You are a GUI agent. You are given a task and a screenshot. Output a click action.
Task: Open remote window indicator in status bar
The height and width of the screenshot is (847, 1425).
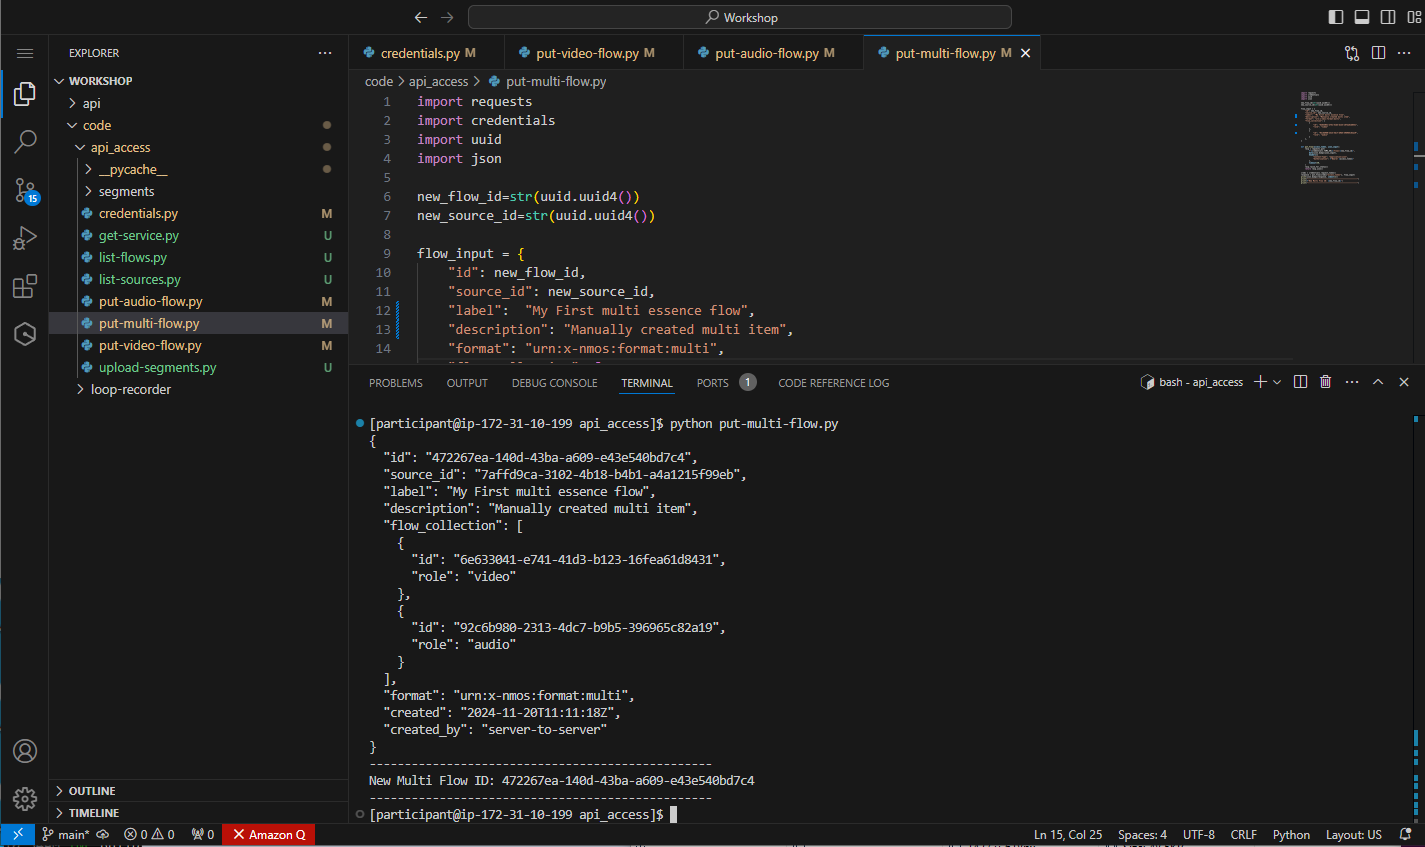(x=17, y=834)
